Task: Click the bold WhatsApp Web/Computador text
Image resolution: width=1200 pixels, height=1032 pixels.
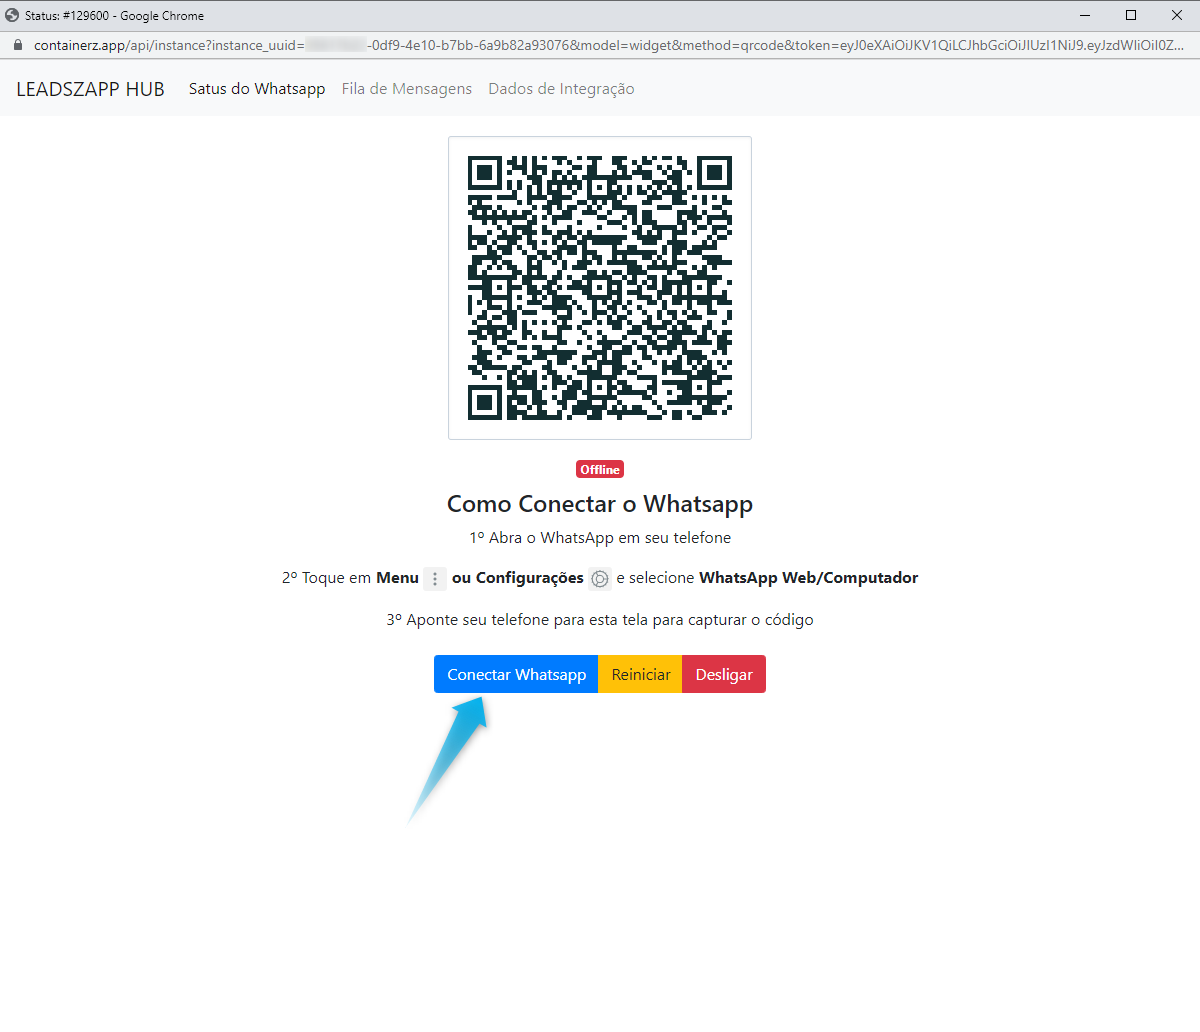Action: pos(808,578)
